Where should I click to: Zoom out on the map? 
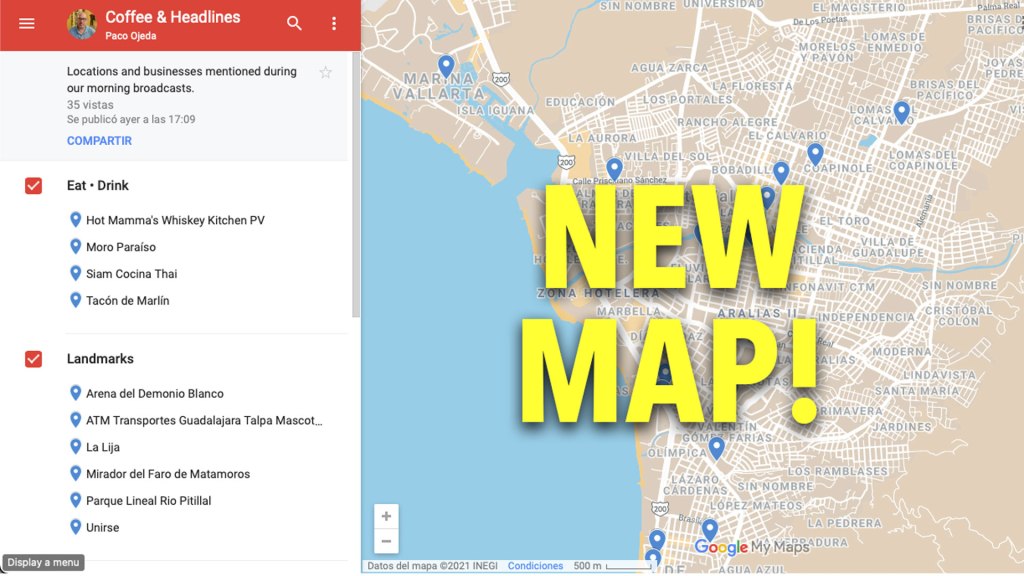pyautogui.click(x=386, y=542)
